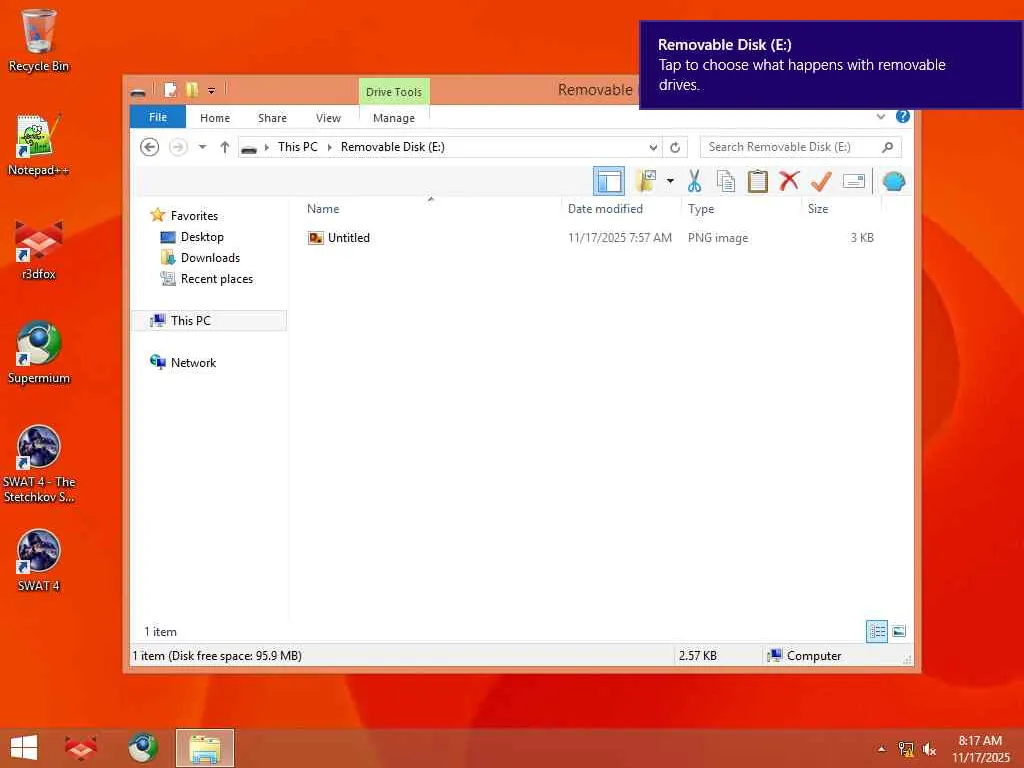Select the Notepad++ desktop shortcut

pyautogui.click(x=39, y=145)
